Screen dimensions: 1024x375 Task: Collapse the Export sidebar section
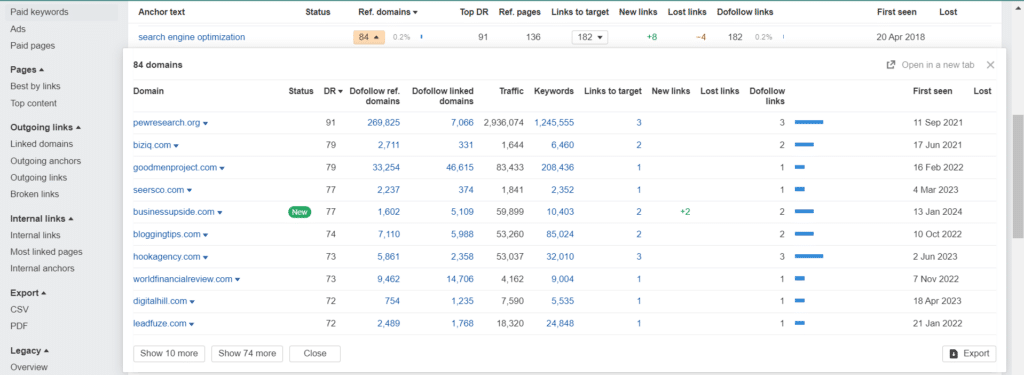(29, 293)
